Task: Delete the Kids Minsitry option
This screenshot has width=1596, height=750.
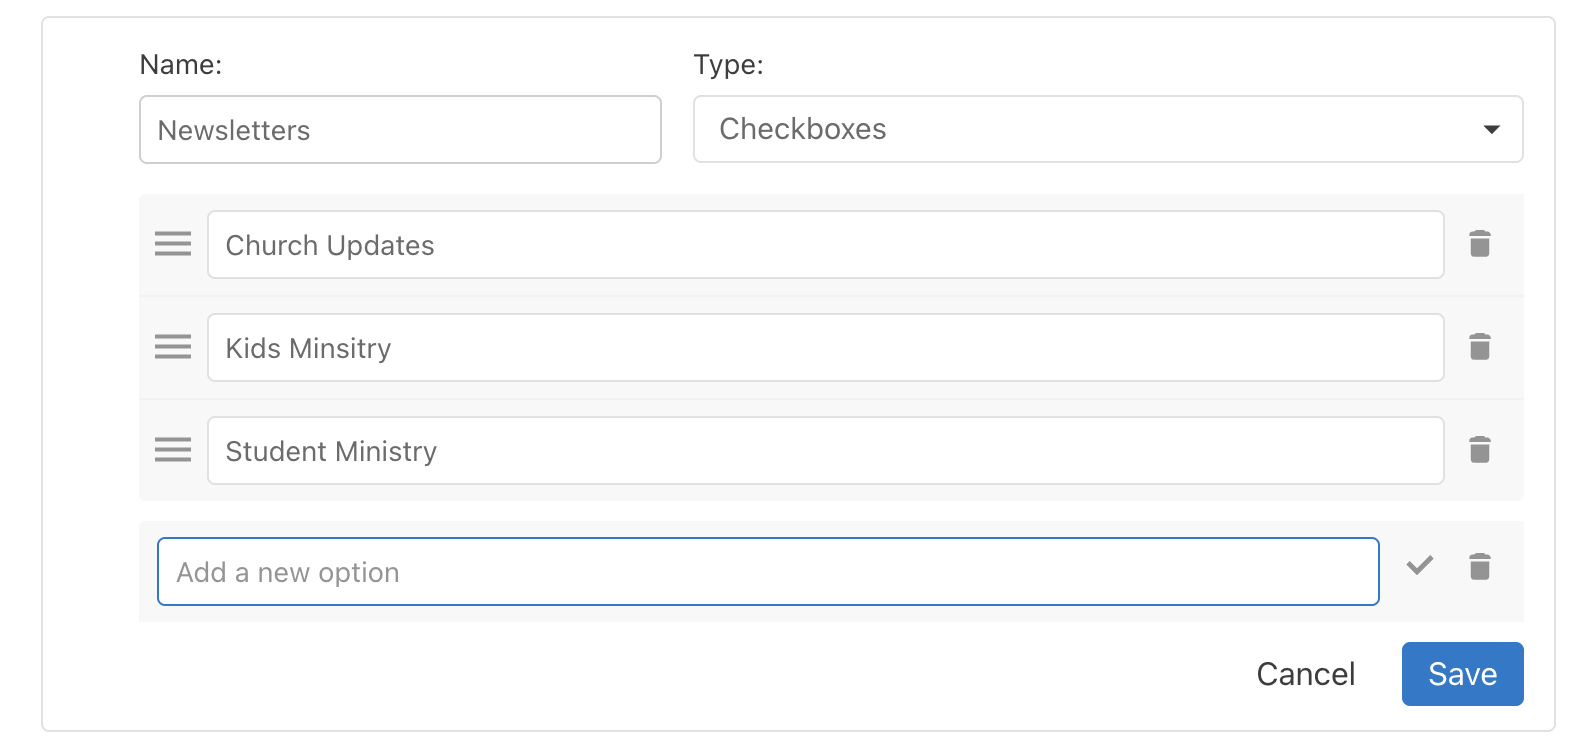Action: [1480, 347]
